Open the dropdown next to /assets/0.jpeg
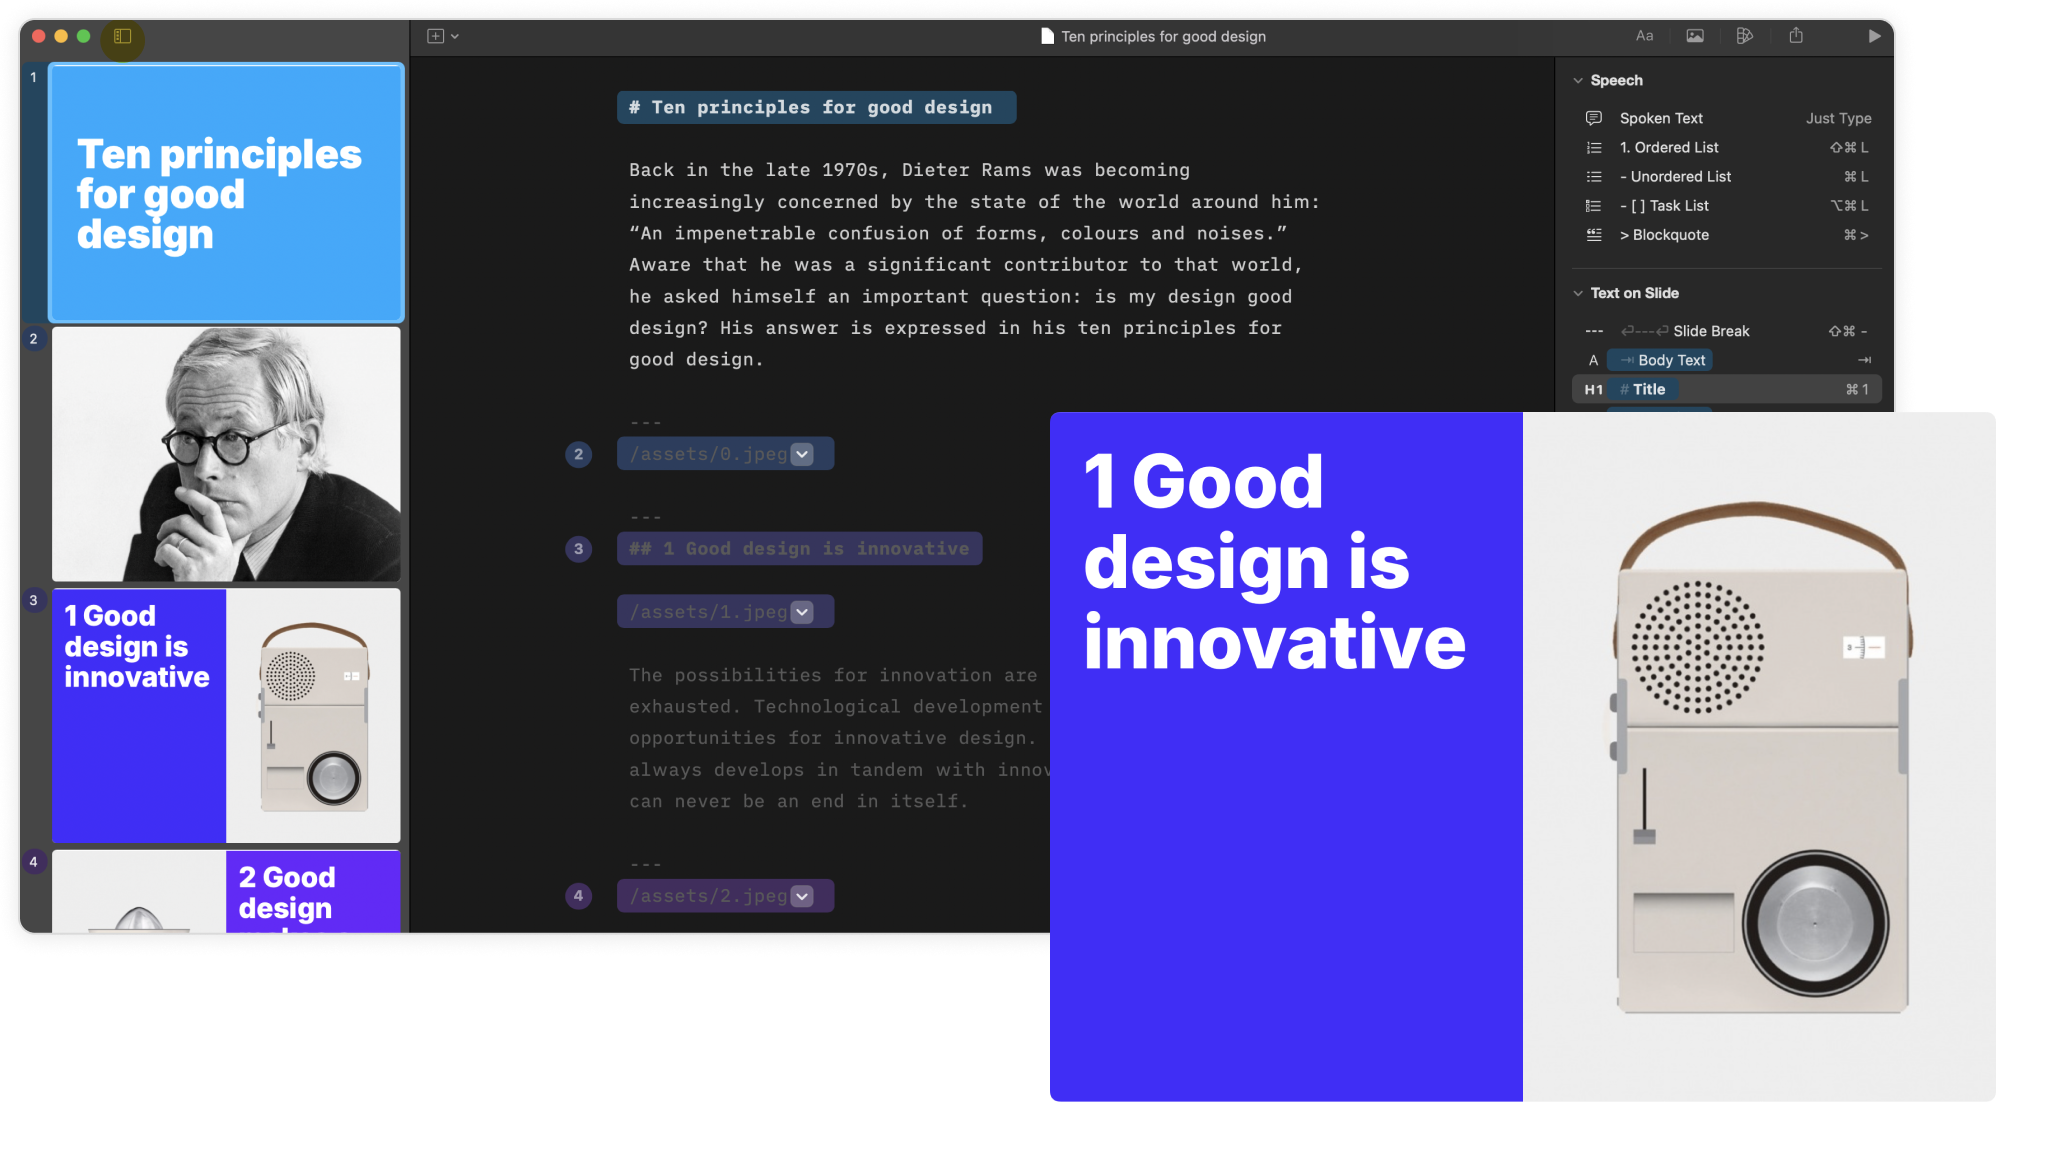This screenshot has width=2048, height=1152. [x=801, y=453]
